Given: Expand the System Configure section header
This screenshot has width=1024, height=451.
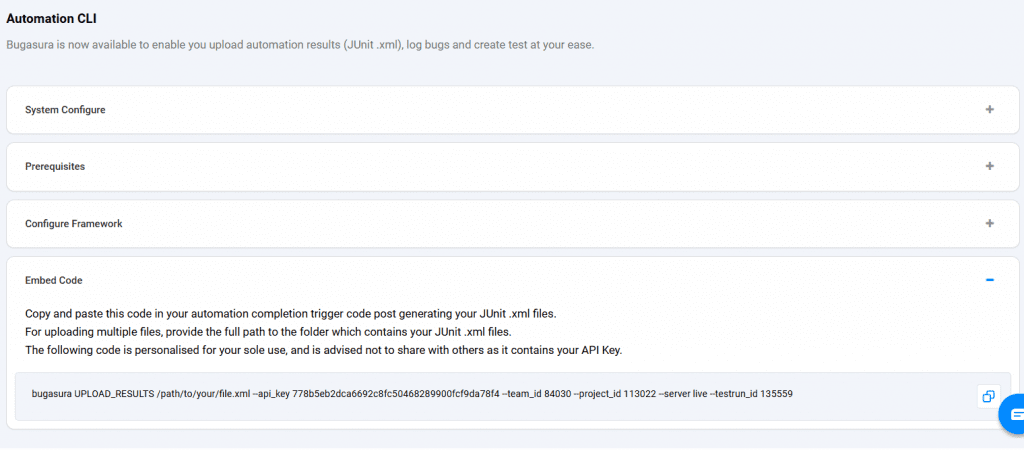Looking at the screenshot, I should (65, 110).
